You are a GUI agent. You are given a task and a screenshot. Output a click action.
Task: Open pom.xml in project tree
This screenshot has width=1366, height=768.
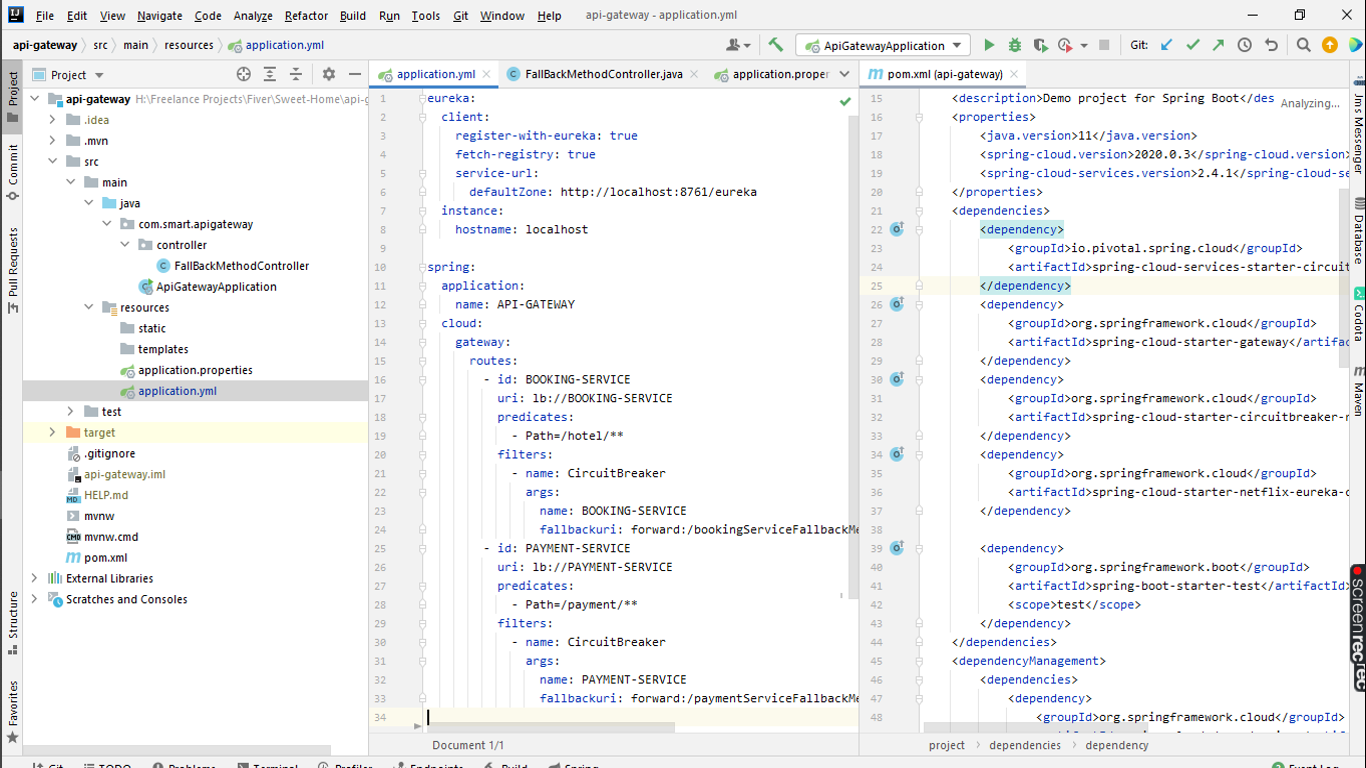tap(104, 558)
